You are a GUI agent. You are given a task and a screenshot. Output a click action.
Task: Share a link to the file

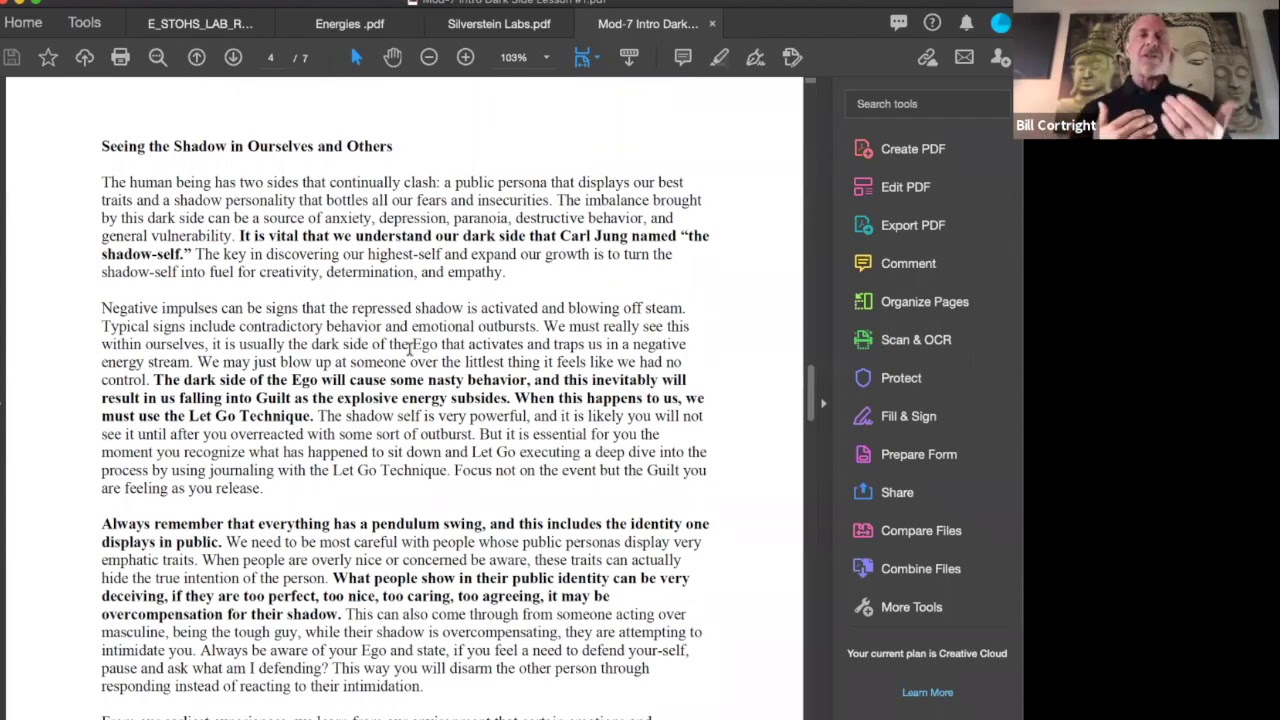coord(928,58)
